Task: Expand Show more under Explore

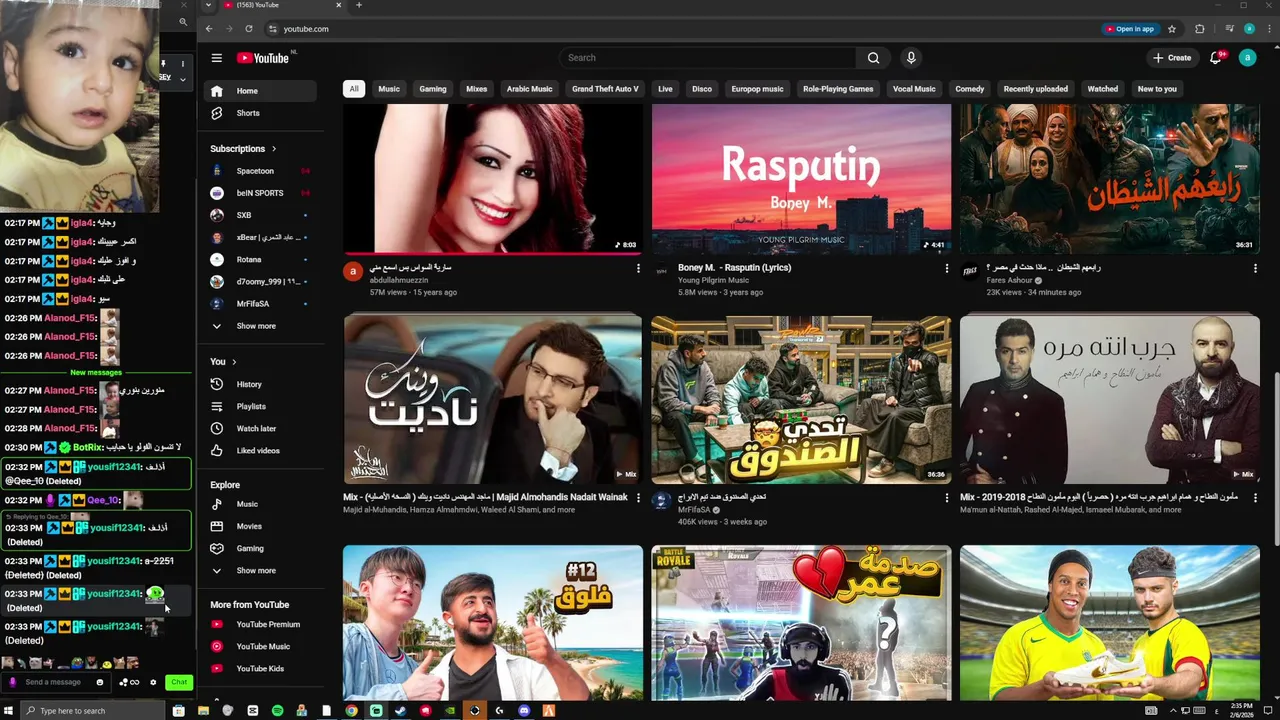Action: click(260, 570)
